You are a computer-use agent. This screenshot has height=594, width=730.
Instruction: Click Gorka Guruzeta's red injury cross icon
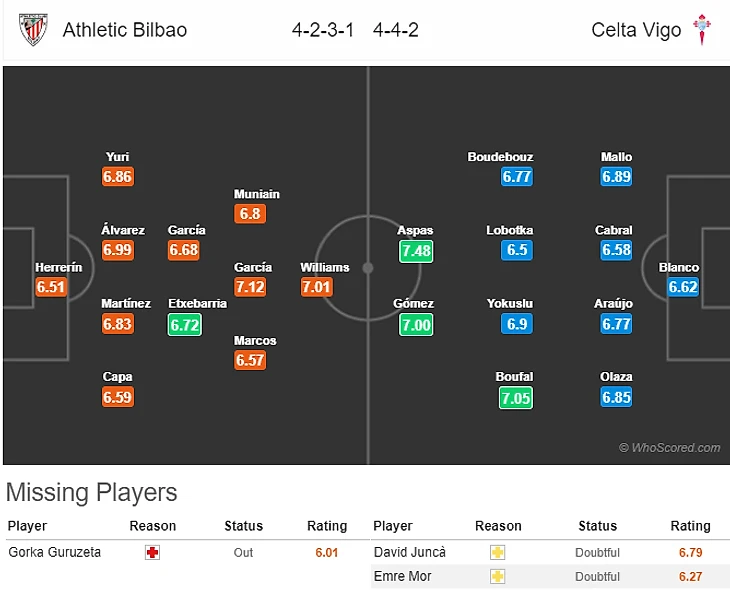[x=152, y=552]
